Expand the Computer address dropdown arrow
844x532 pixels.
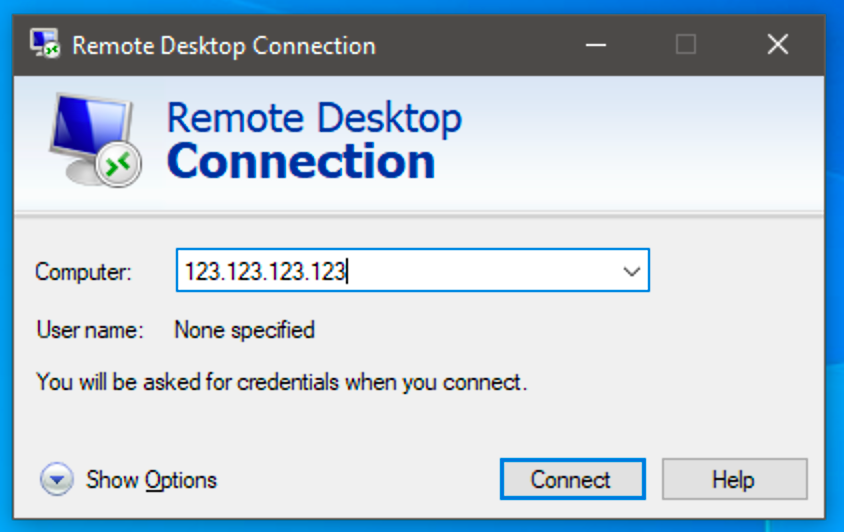point(631,271)
